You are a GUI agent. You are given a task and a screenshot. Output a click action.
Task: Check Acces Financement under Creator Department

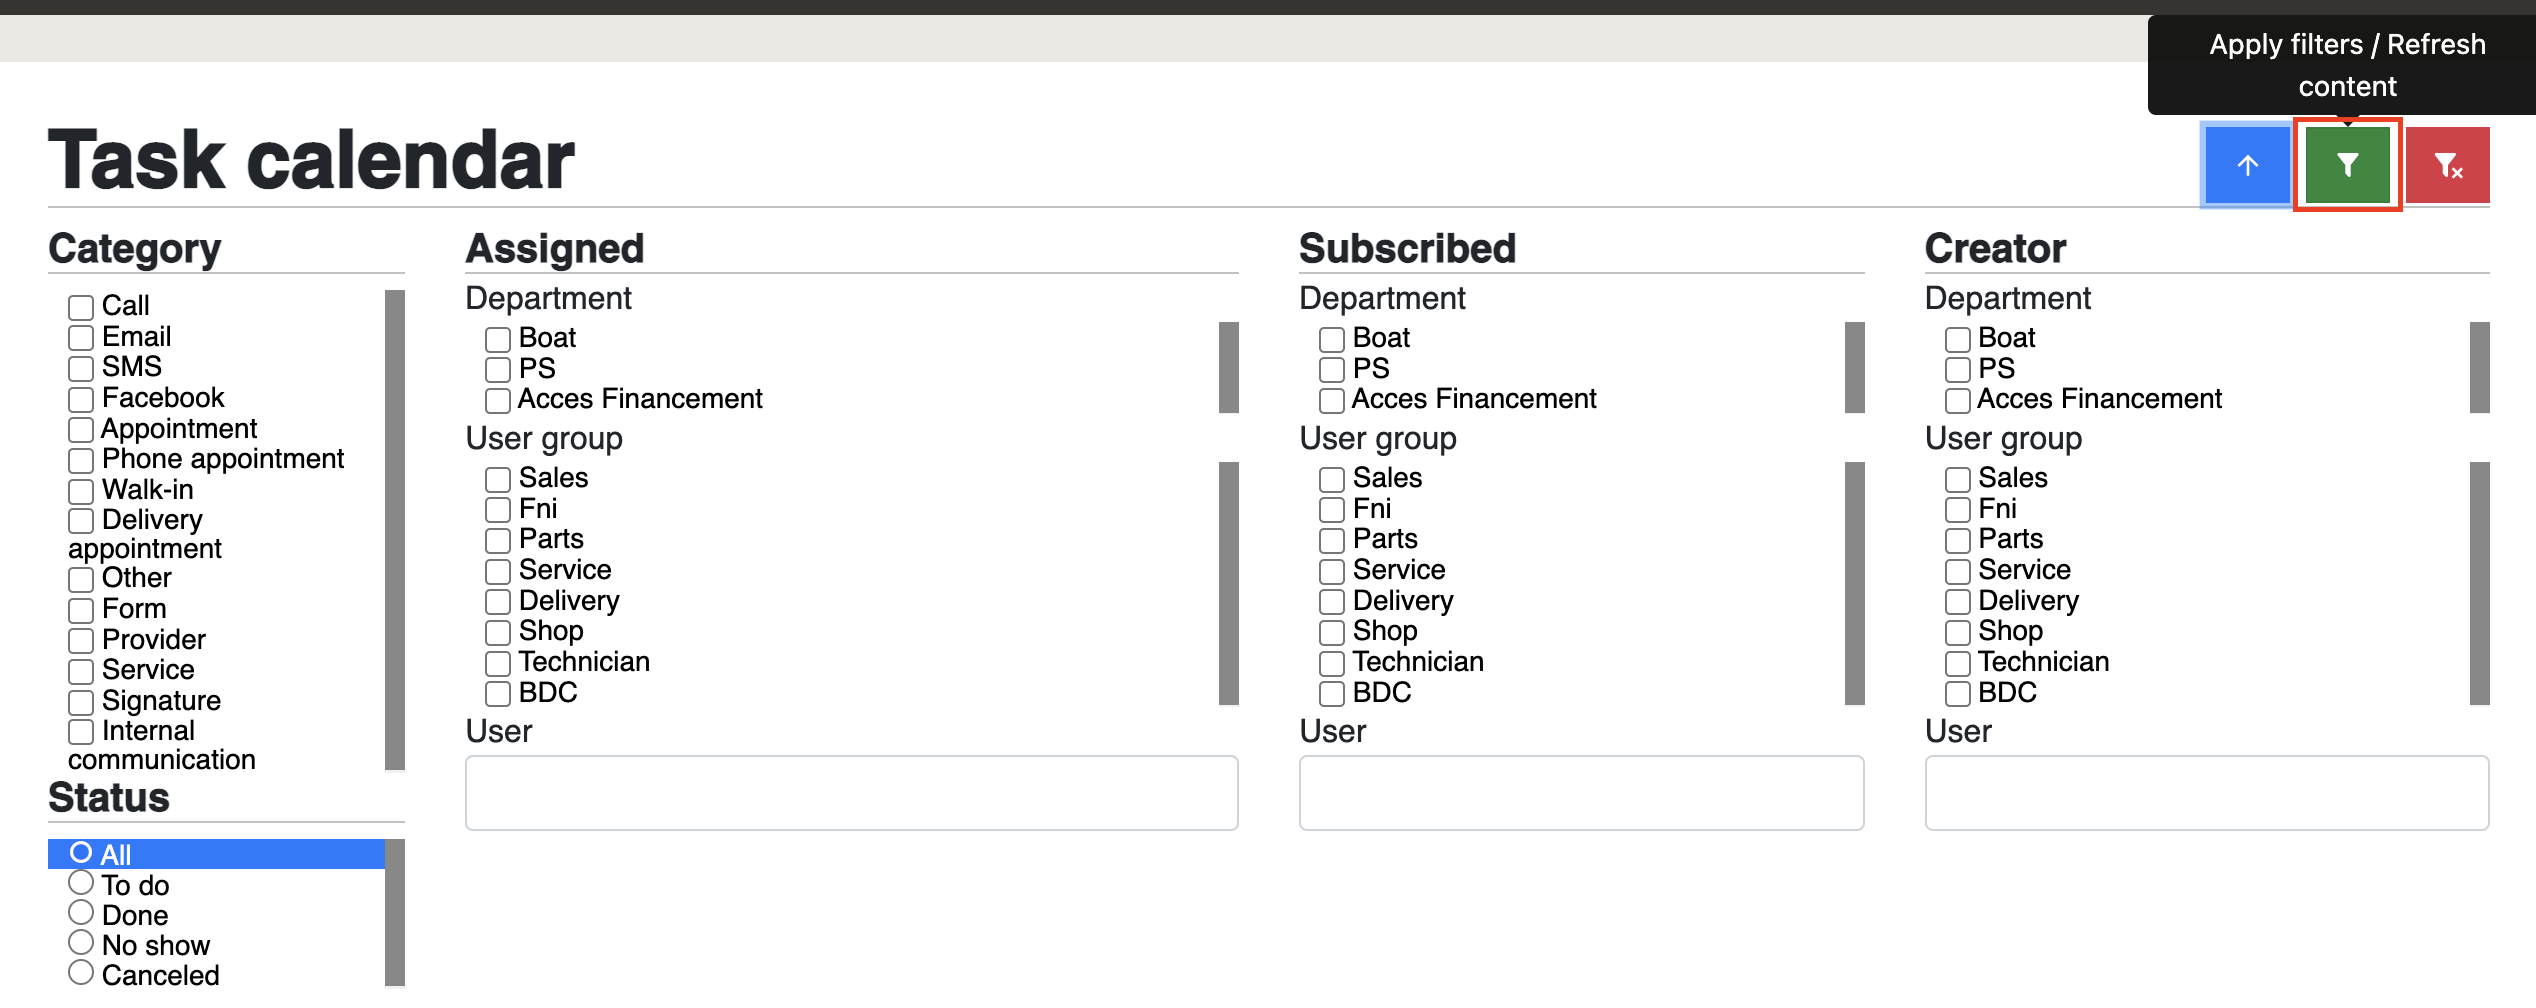coord(1958,401)
